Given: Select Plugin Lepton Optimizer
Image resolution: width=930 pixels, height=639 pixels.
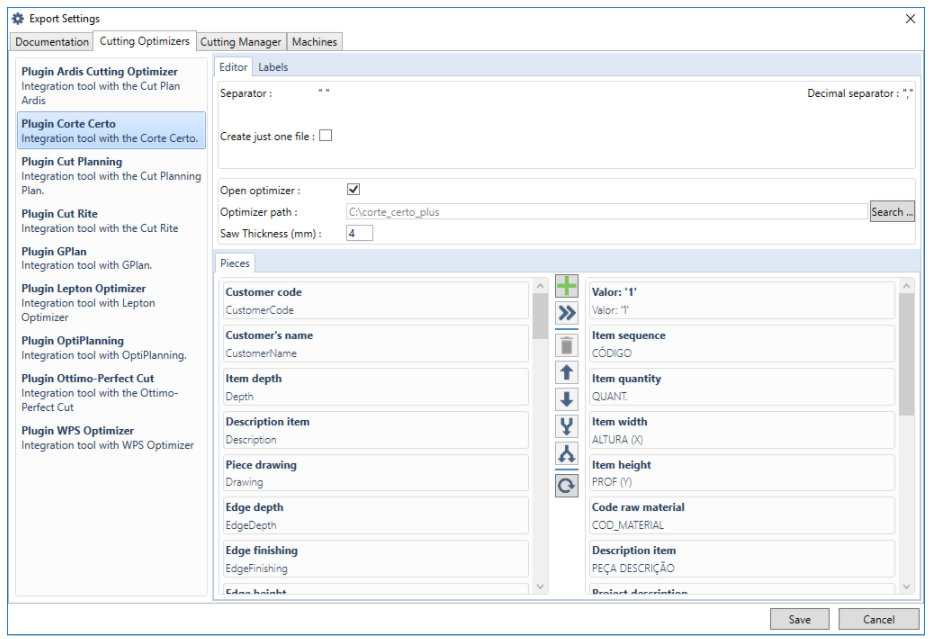Looking at the screenshot, I should click(111, 303).
